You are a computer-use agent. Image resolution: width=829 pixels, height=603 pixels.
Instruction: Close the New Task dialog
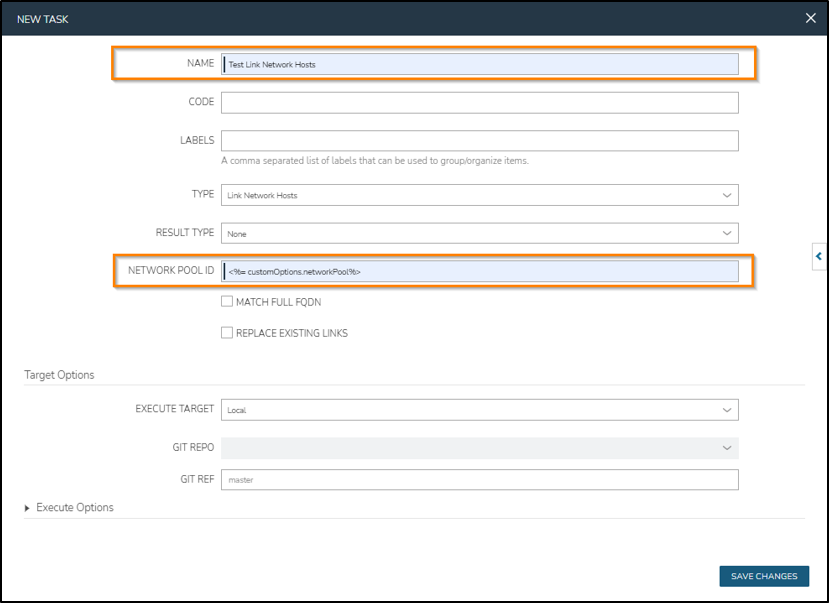click(x=810, y=18)
